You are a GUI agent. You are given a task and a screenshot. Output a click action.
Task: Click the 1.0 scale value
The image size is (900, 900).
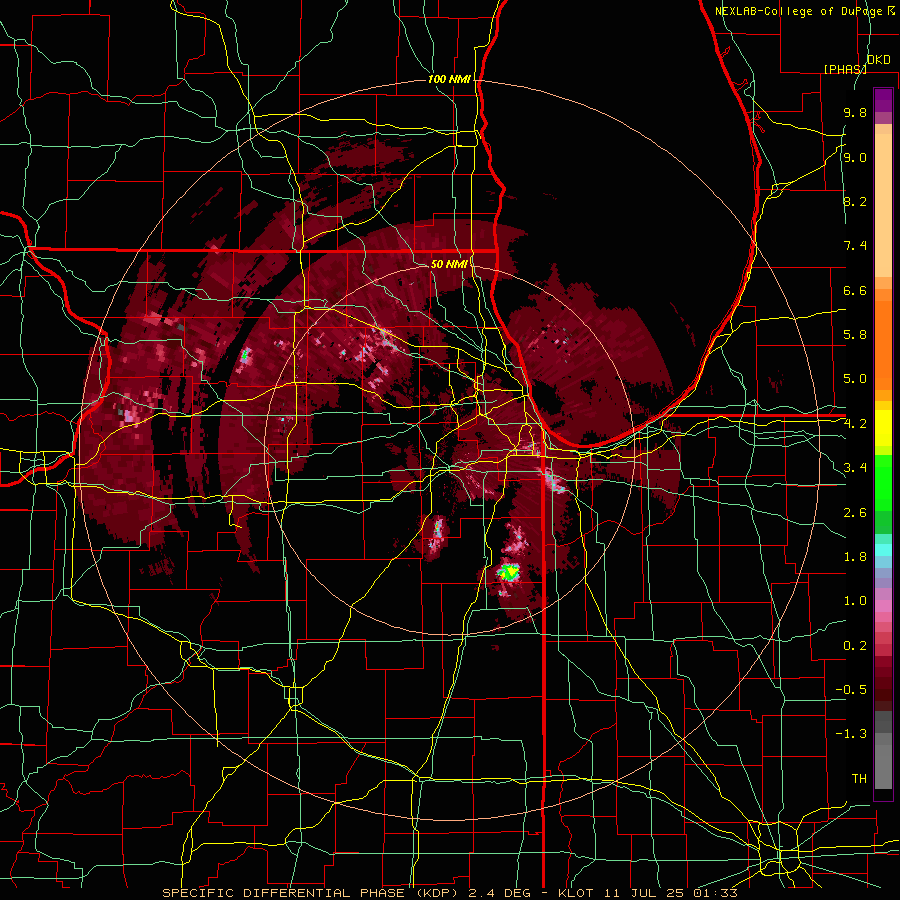[855, 601]
